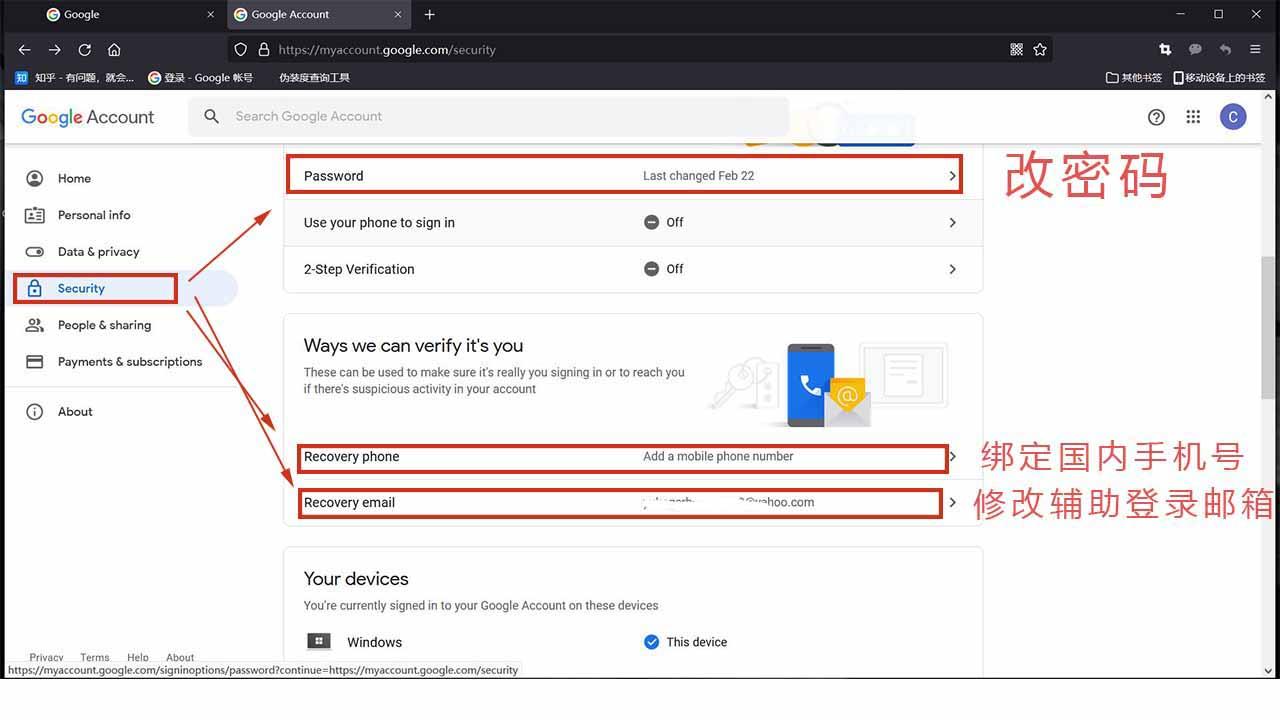
Task: Expand 2-Step Verification row chevron
Action: click(952, 269)
